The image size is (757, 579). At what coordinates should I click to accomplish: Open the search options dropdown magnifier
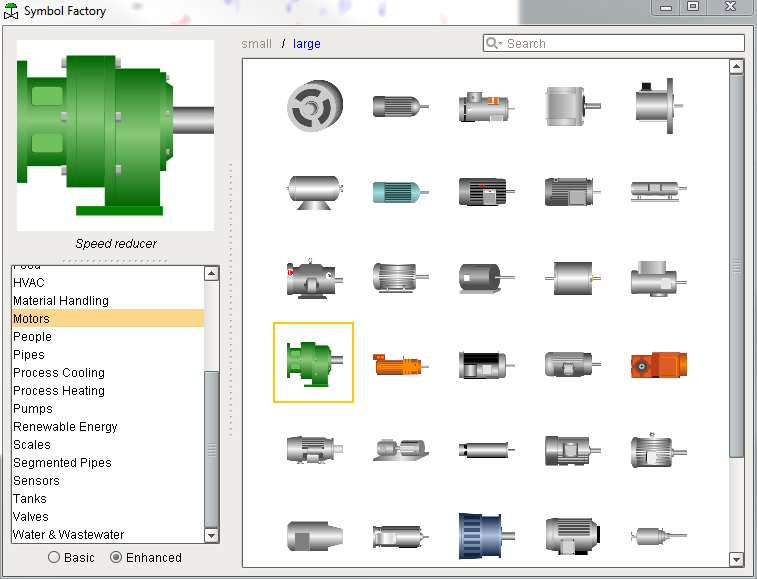[494, 43]
